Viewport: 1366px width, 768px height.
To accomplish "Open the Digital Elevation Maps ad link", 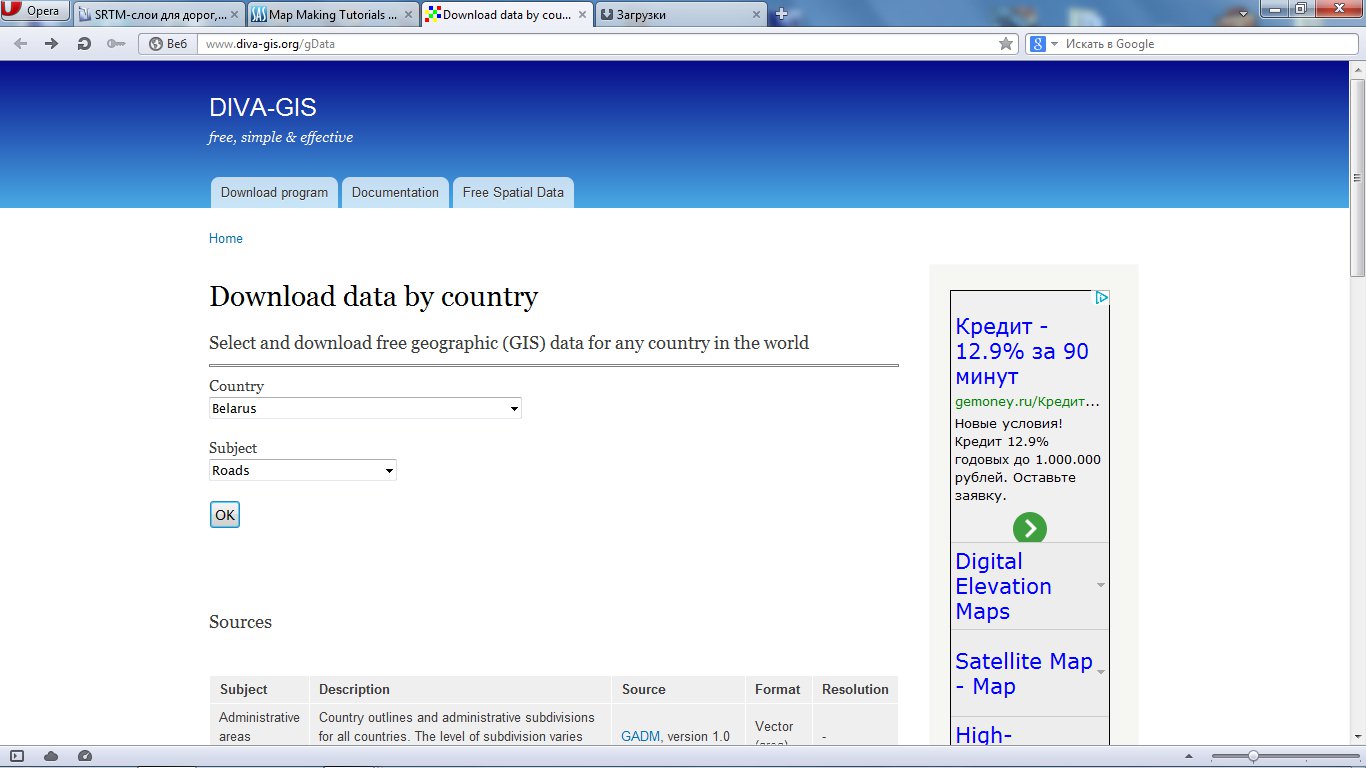I will [x=1003, y=586].
